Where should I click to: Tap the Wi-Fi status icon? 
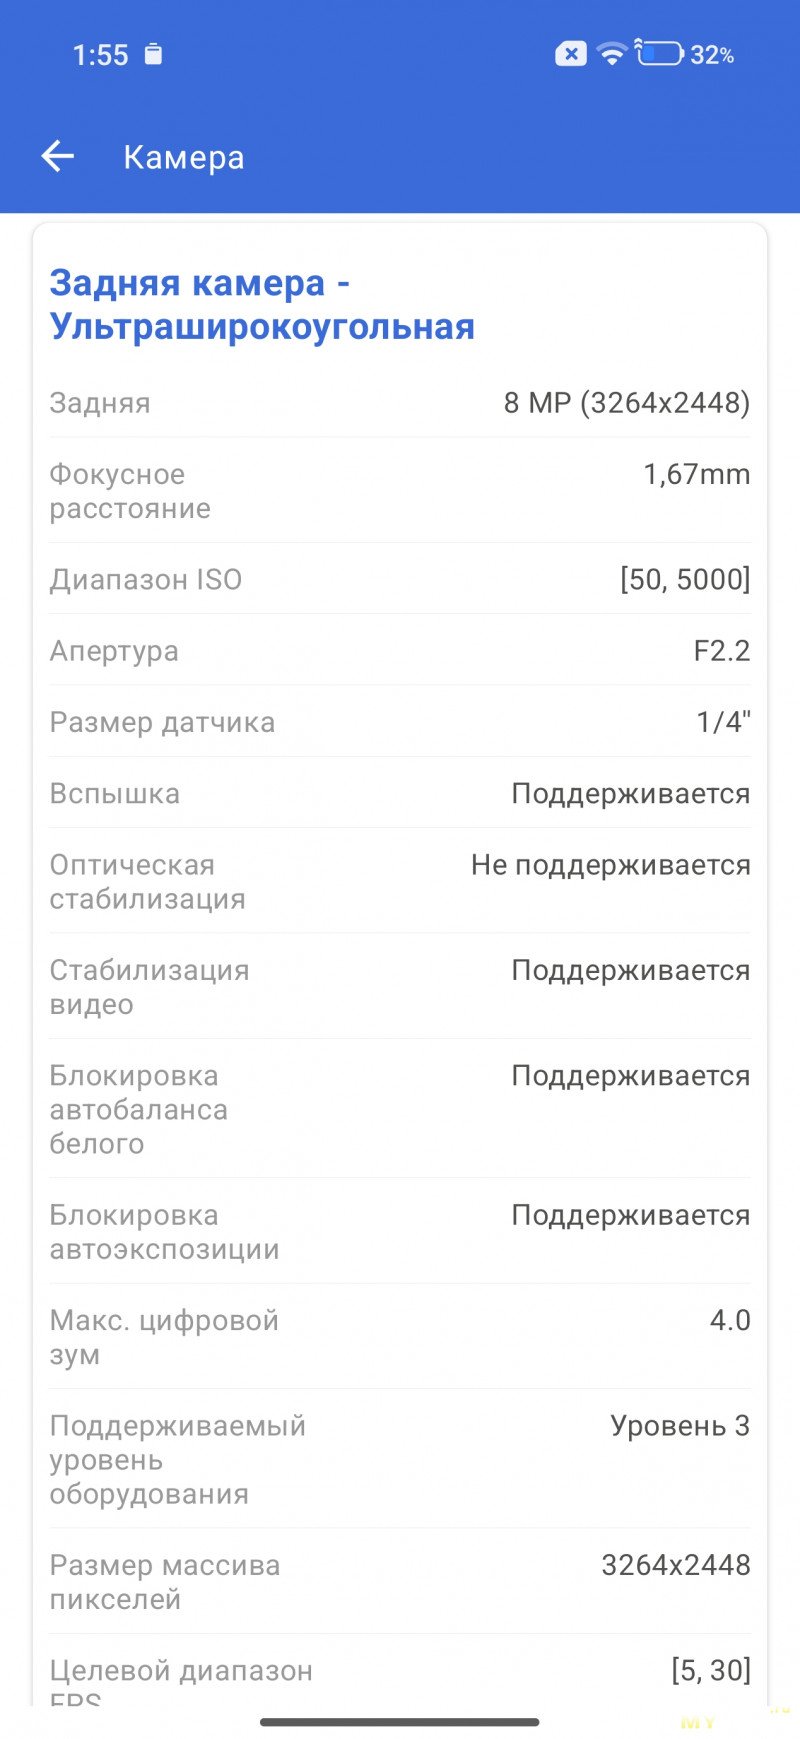610,54
